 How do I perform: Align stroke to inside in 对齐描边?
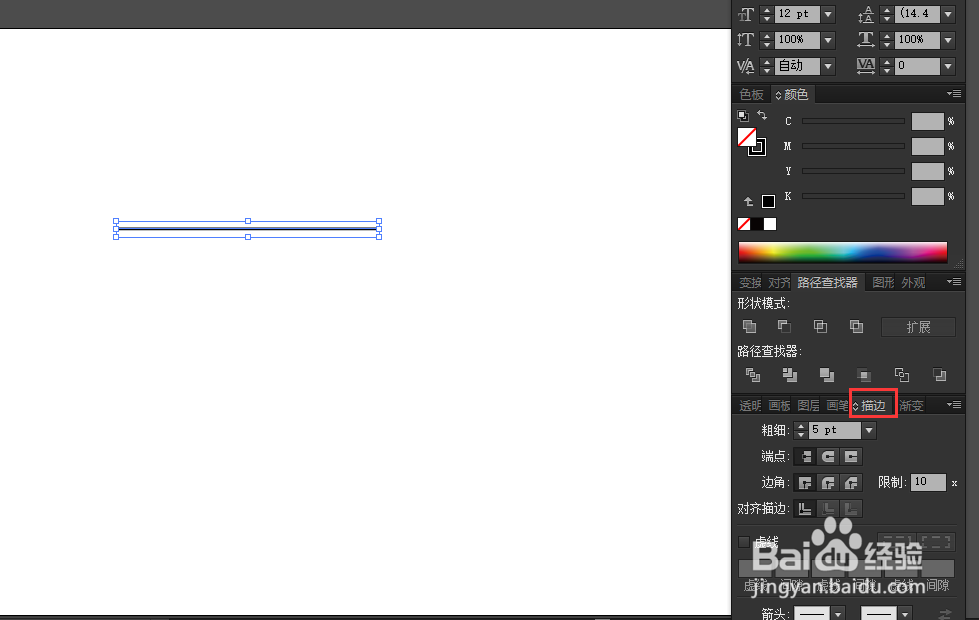pos(828,509)
